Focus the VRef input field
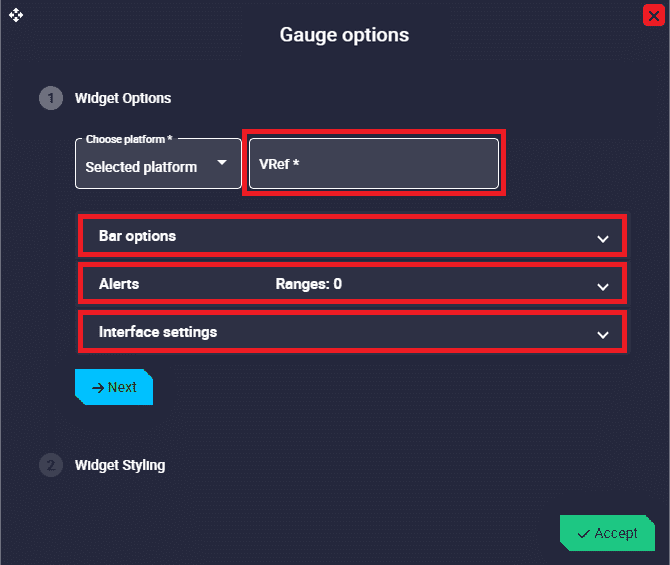Viewport: 670px width, 565px height. 373,163
